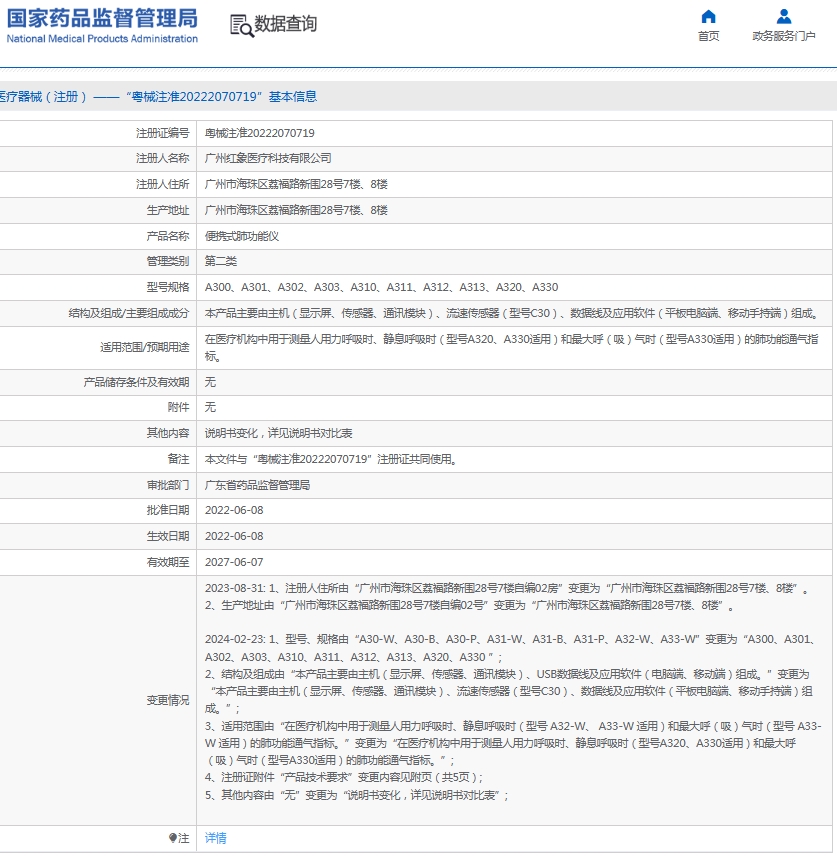Click 说明书变化，详见说明书对比表 value
Viewport: 837px width, 858px height.
(278, 433)
